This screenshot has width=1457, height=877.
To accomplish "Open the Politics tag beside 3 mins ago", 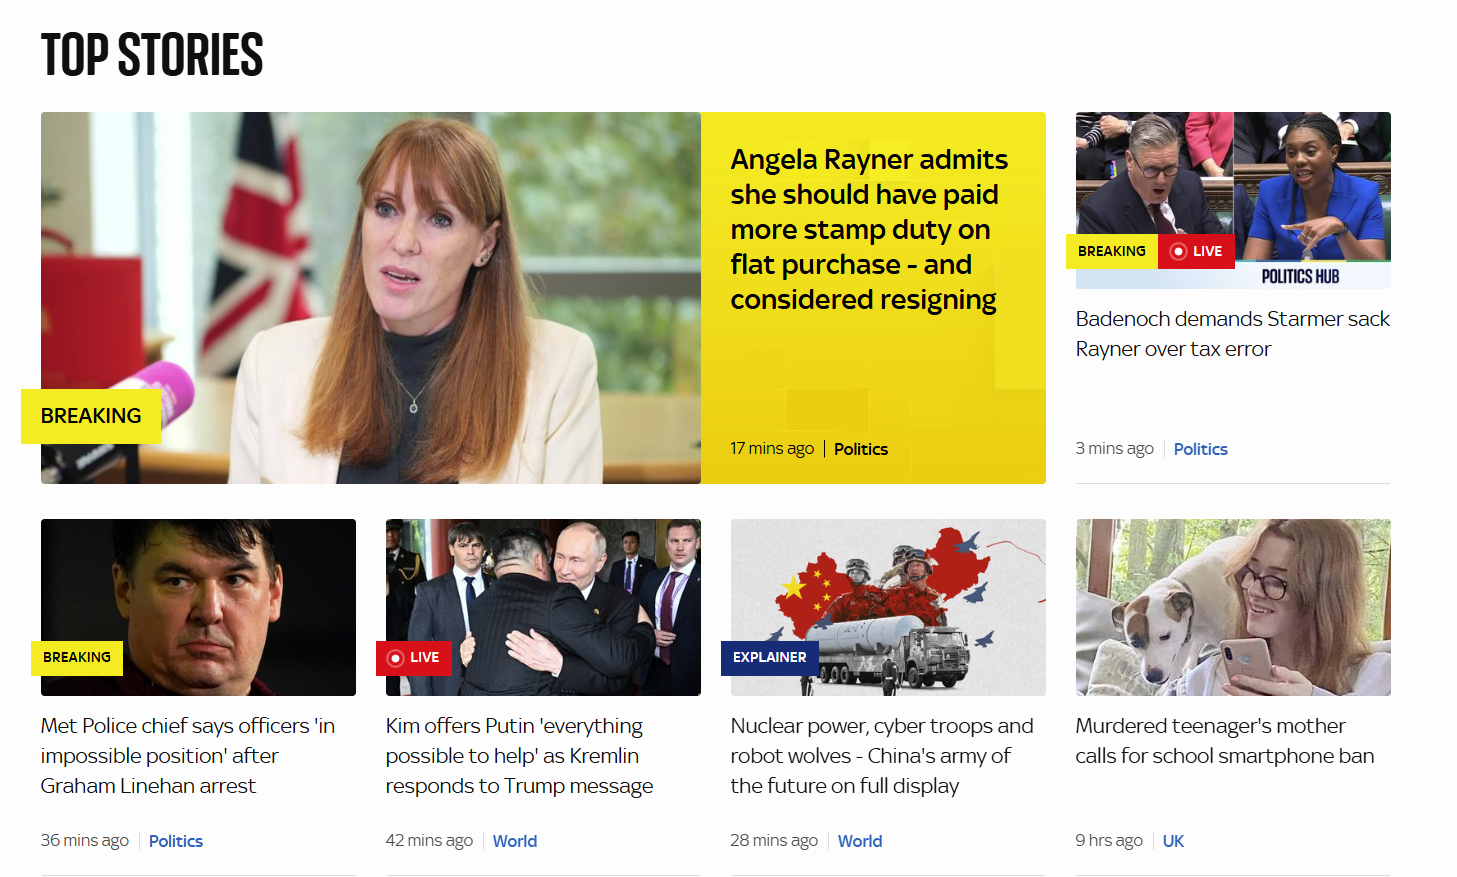I will pyautogui.click(x=1200, y=449).
